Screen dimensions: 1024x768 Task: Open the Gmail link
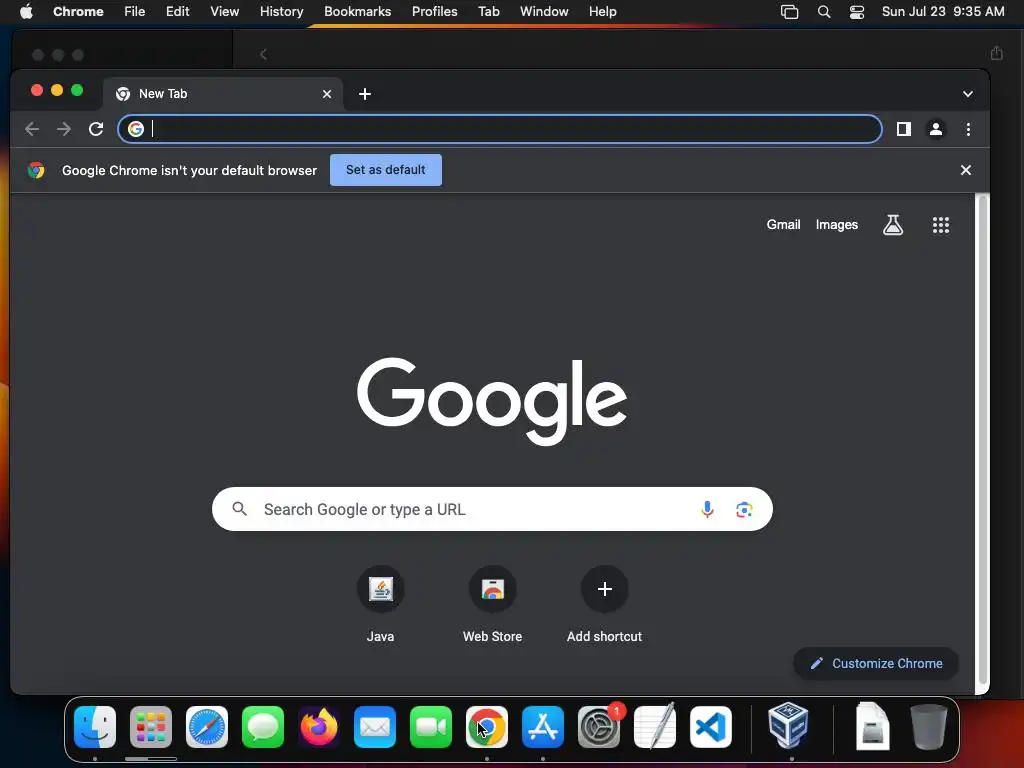[x=783, y=225]
